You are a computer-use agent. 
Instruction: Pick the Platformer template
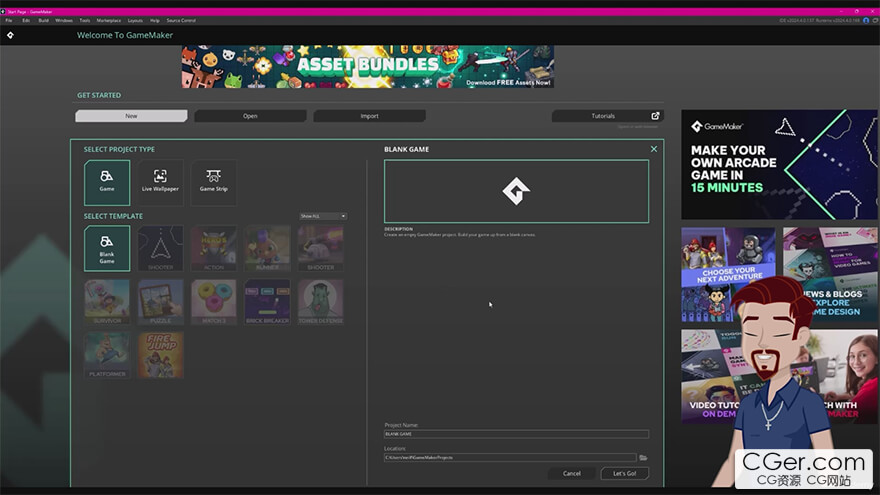[x=107, y=355]
